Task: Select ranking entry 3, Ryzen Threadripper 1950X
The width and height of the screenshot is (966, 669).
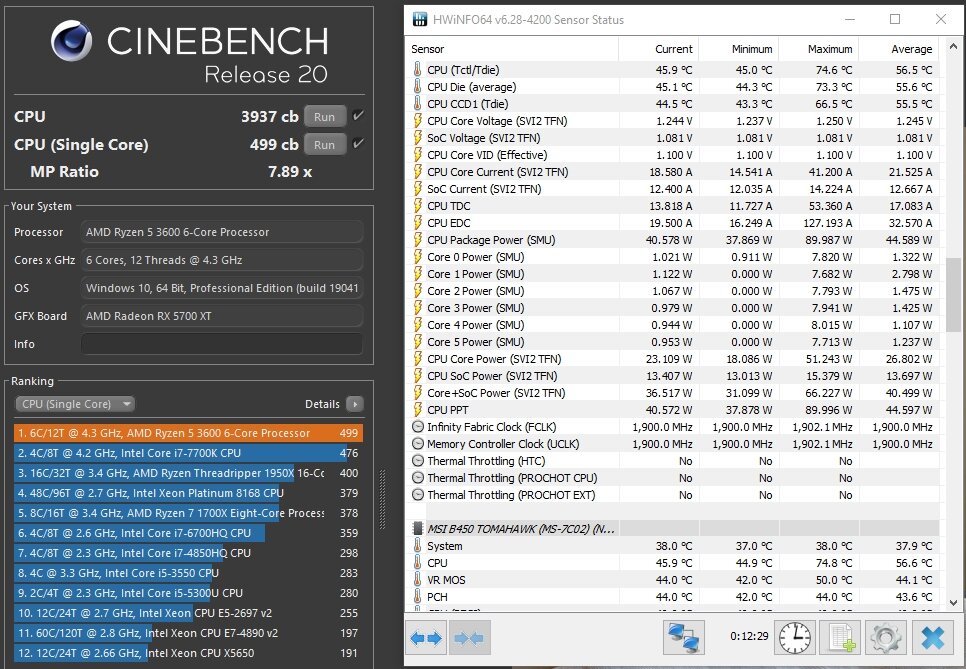Action: tap(189, 473)
